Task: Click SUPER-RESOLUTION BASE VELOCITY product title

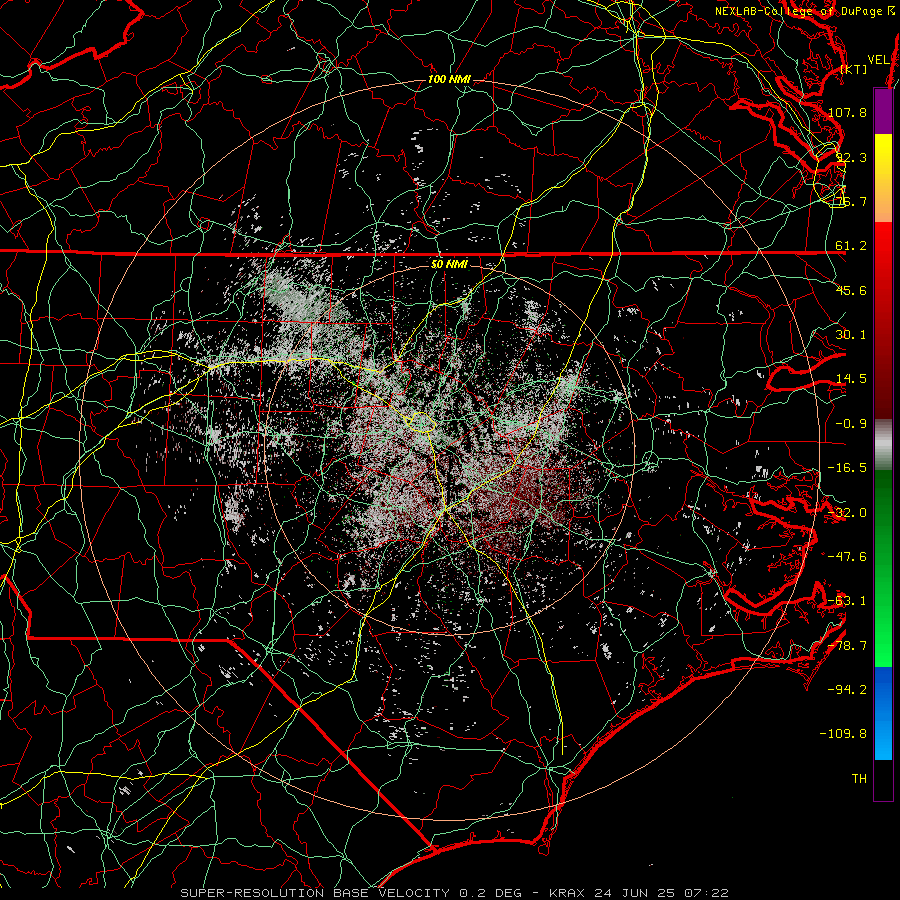Action: (x=315, y=893)
